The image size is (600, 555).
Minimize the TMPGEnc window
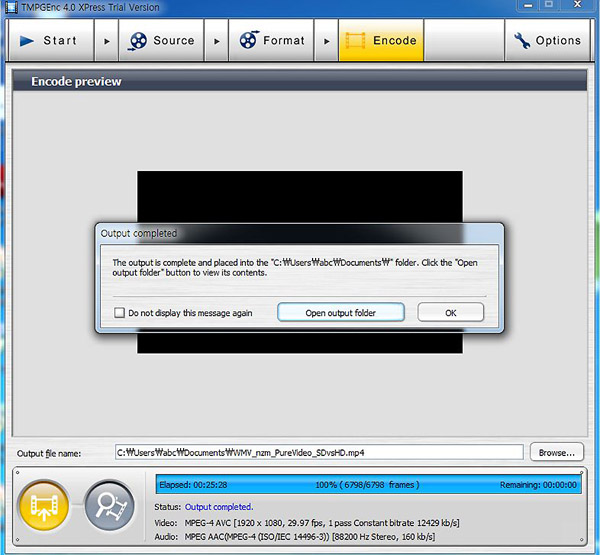(x=528, y=5)
